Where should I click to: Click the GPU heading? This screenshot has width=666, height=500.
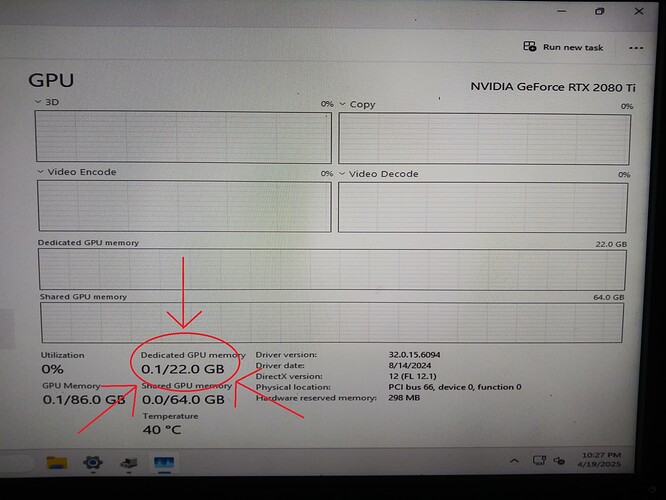tap(51, 80)
